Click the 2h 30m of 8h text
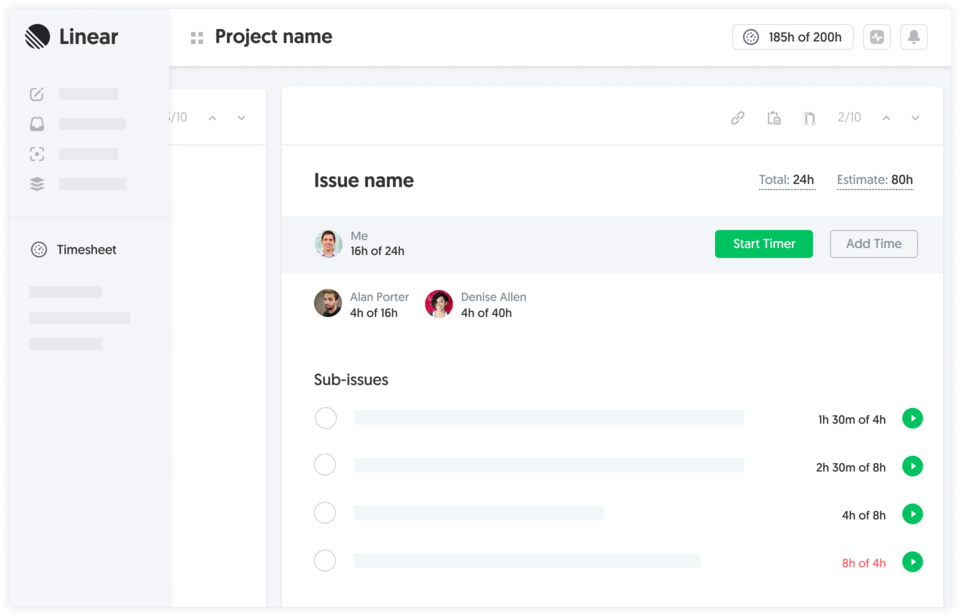 pos(850,468)
